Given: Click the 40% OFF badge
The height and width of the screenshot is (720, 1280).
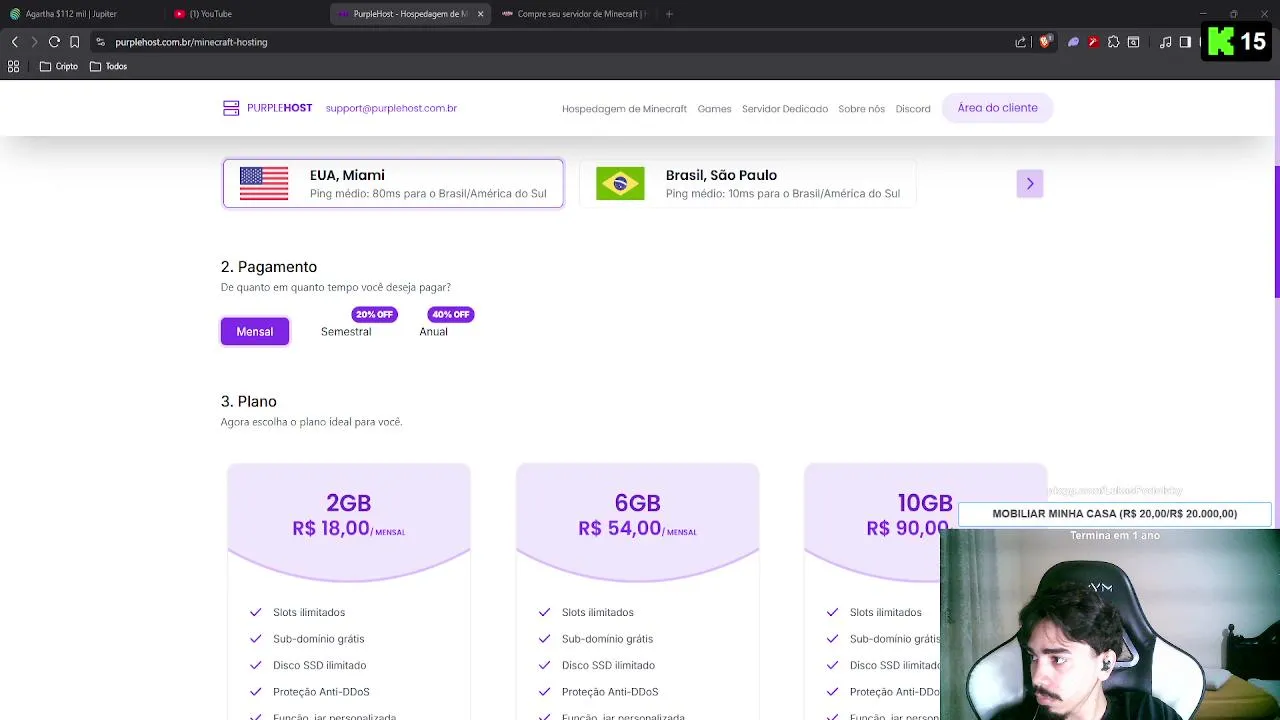Looking at the screenshot, I should (x=451, y=314).
